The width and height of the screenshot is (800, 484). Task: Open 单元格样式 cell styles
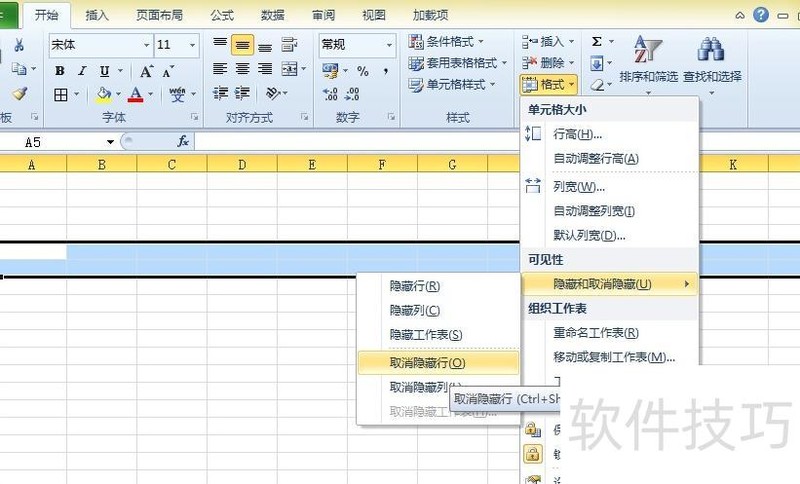click(x=452, y=85)
